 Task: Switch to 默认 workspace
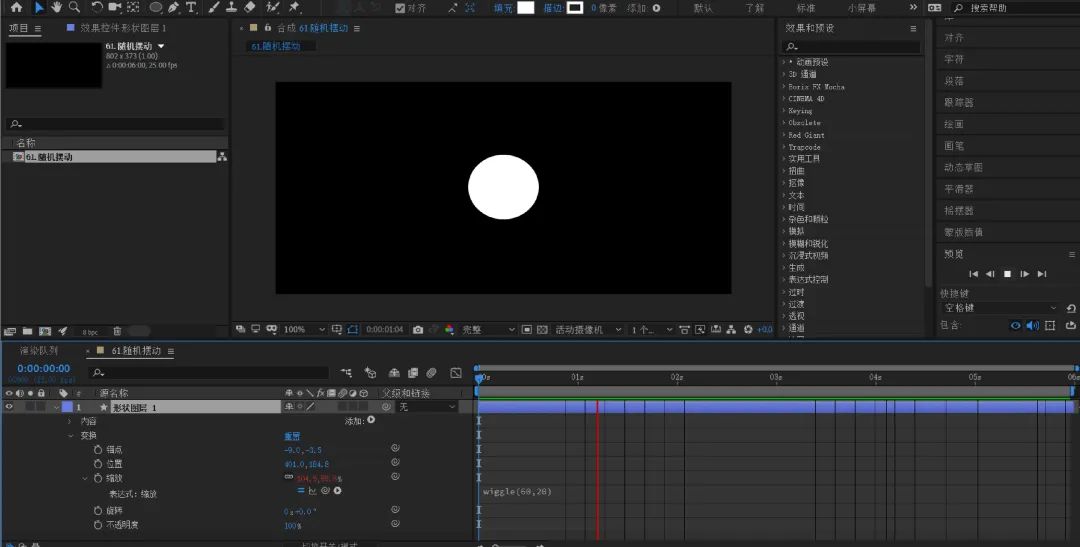pos(703,8)
